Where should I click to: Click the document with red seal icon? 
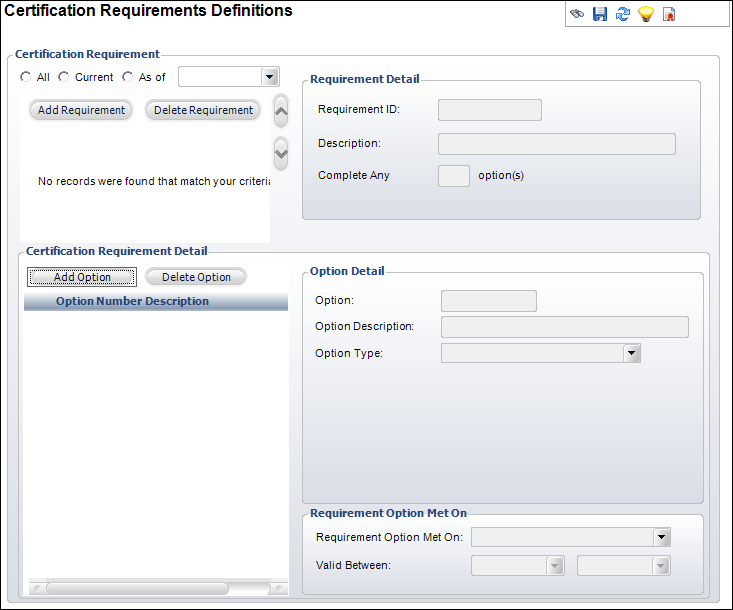tap(669, 14)
